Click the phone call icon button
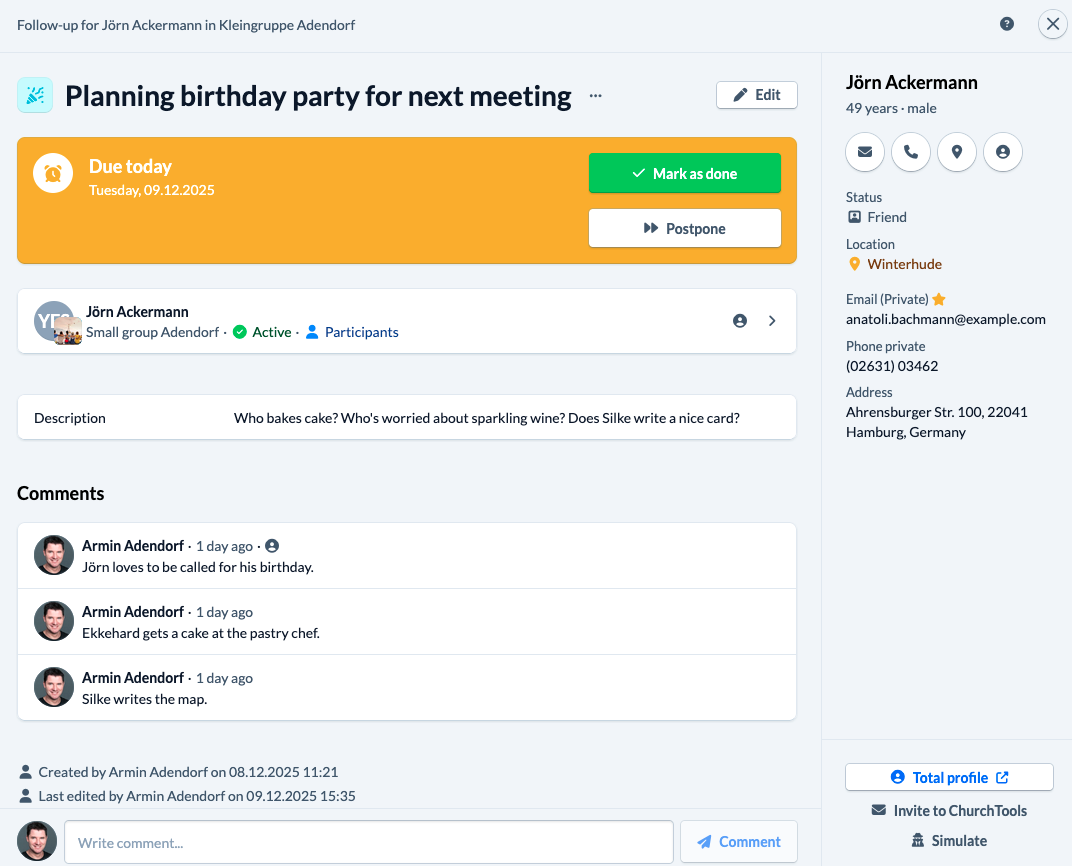 click(911, 152)
